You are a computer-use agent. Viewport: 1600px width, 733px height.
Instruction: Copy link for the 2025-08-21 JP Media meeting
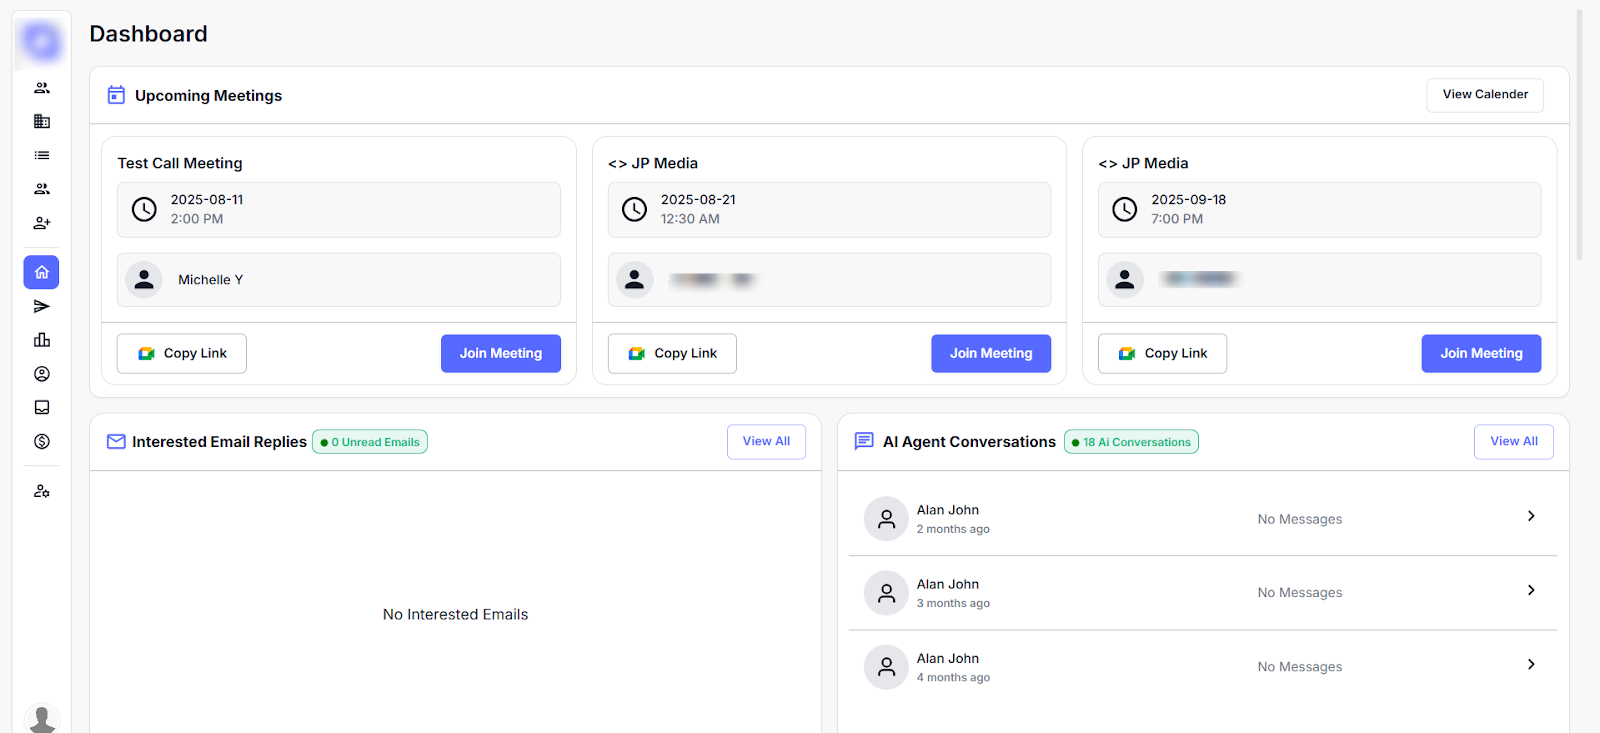[x=672, y=353]
